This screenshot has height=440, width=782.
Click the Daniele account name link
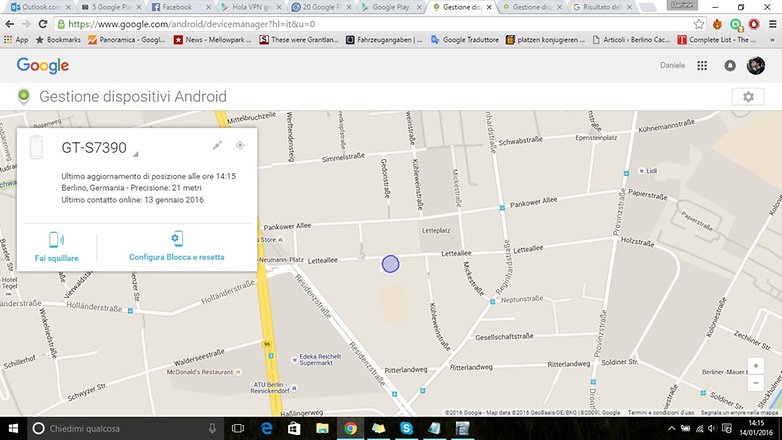point(672,65)
